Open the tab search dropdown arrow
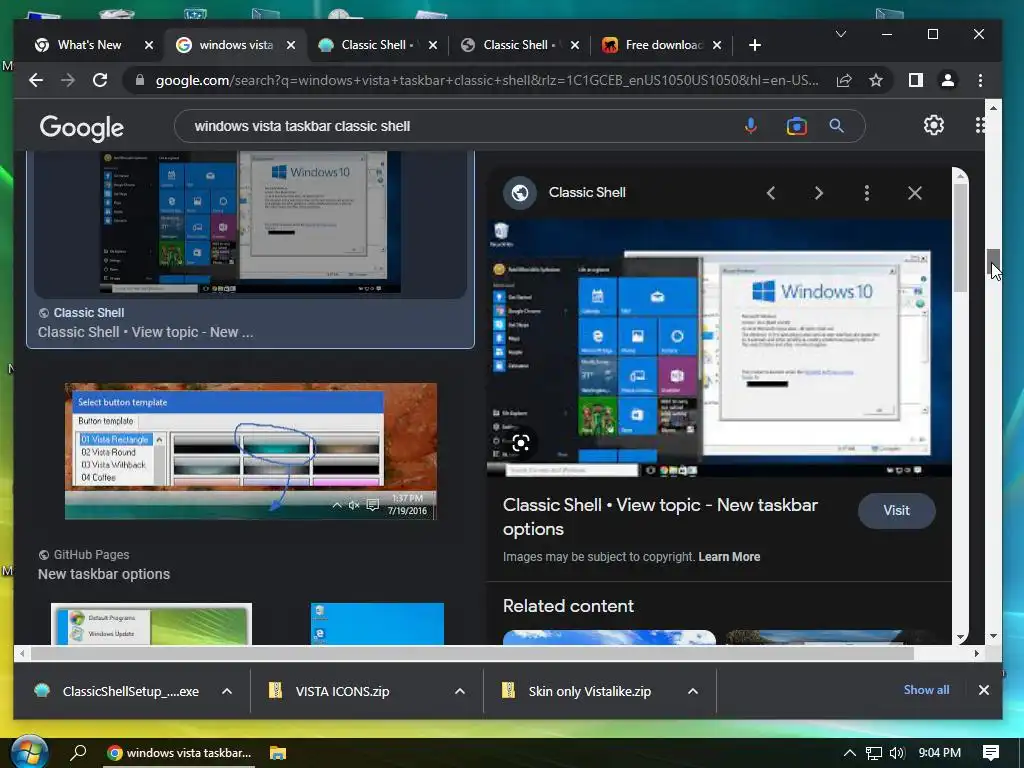The width and height of the screenshot is (1024, 768). [x=841, y=34]
